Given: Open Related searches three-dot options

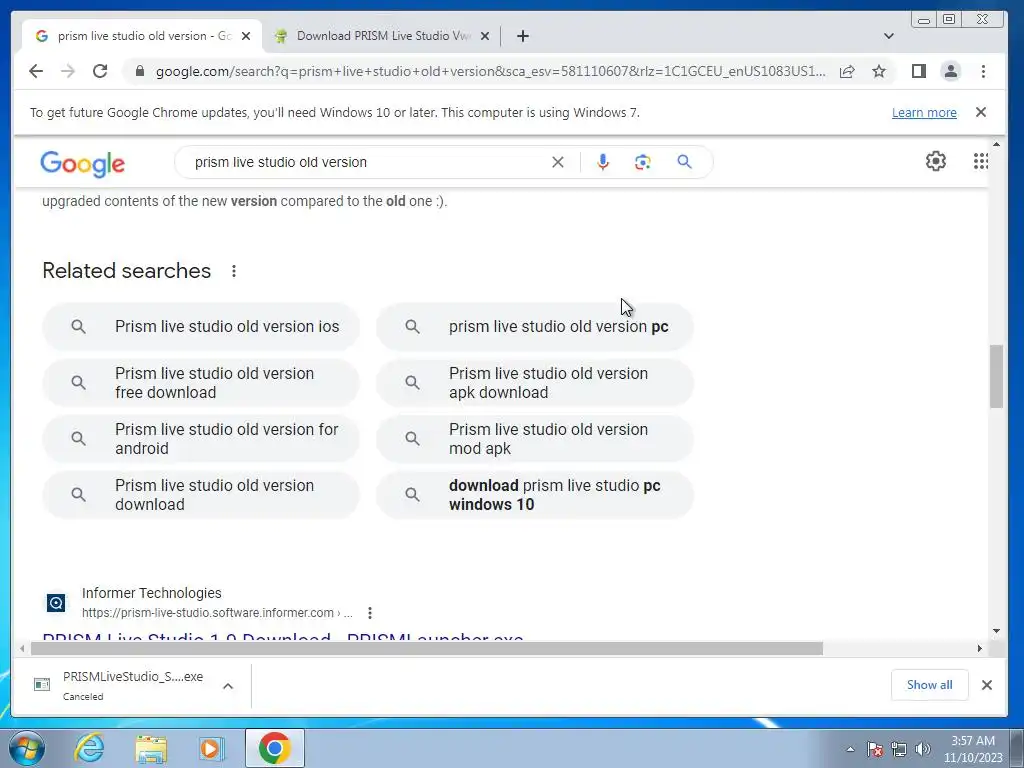Looking at the screenshot, I should 234,271.
